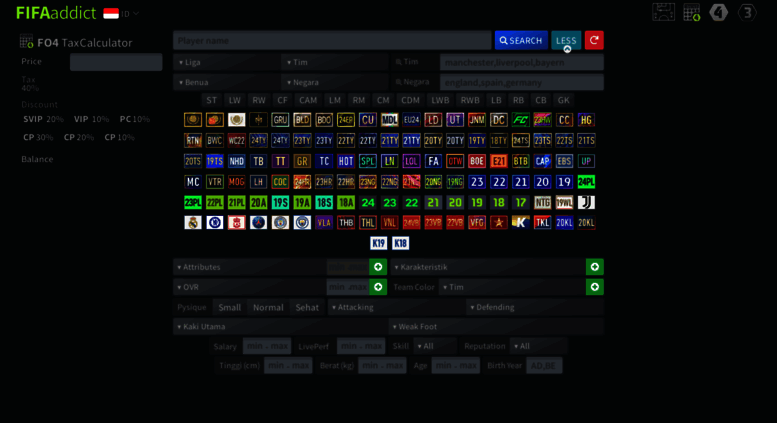Click the Price input in TaxCalculator
This screenshot has width=777, height=423.
pyautogui.click(x=116, y=62)
